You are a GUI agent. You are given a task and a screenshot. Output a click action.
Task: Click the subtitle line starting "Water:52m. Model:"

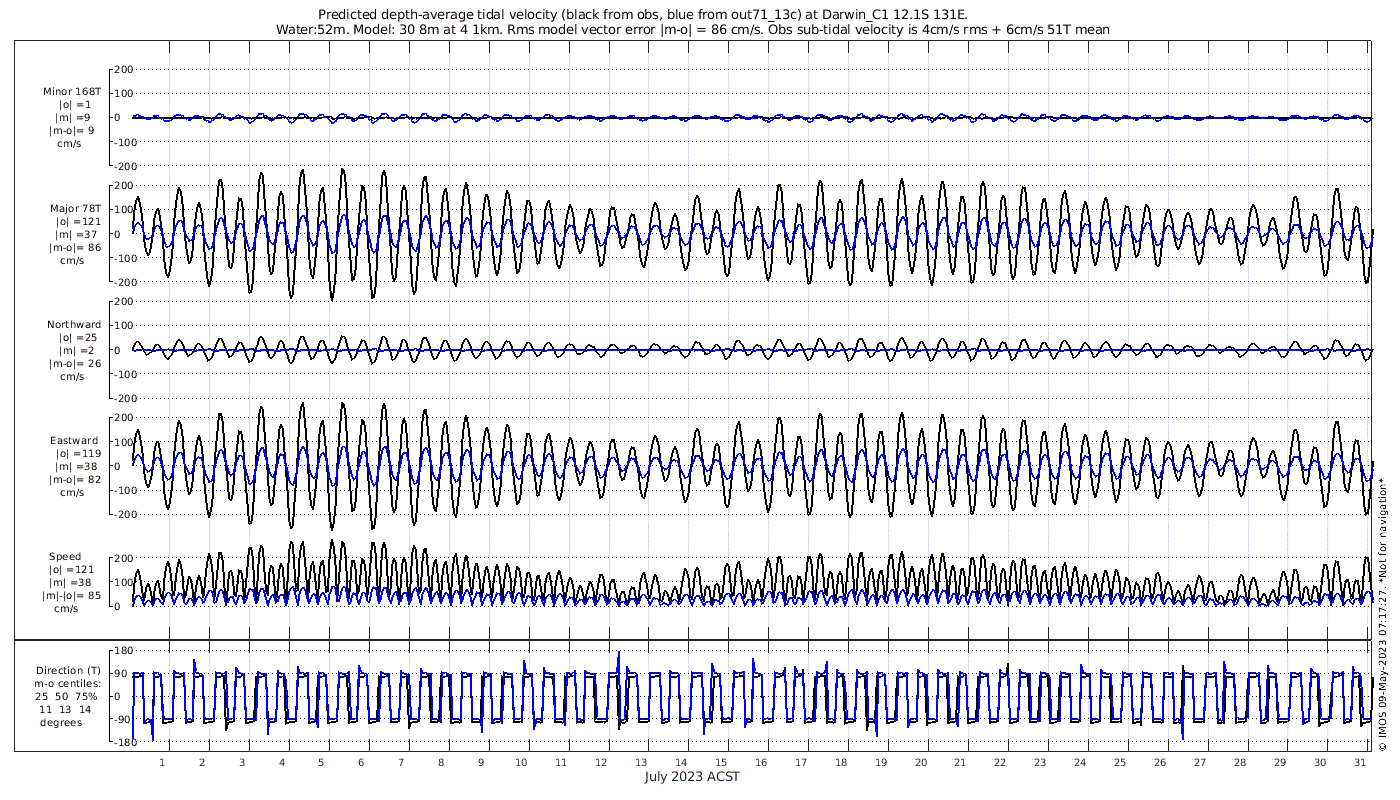pyautogui.click(x=692, y=30)
